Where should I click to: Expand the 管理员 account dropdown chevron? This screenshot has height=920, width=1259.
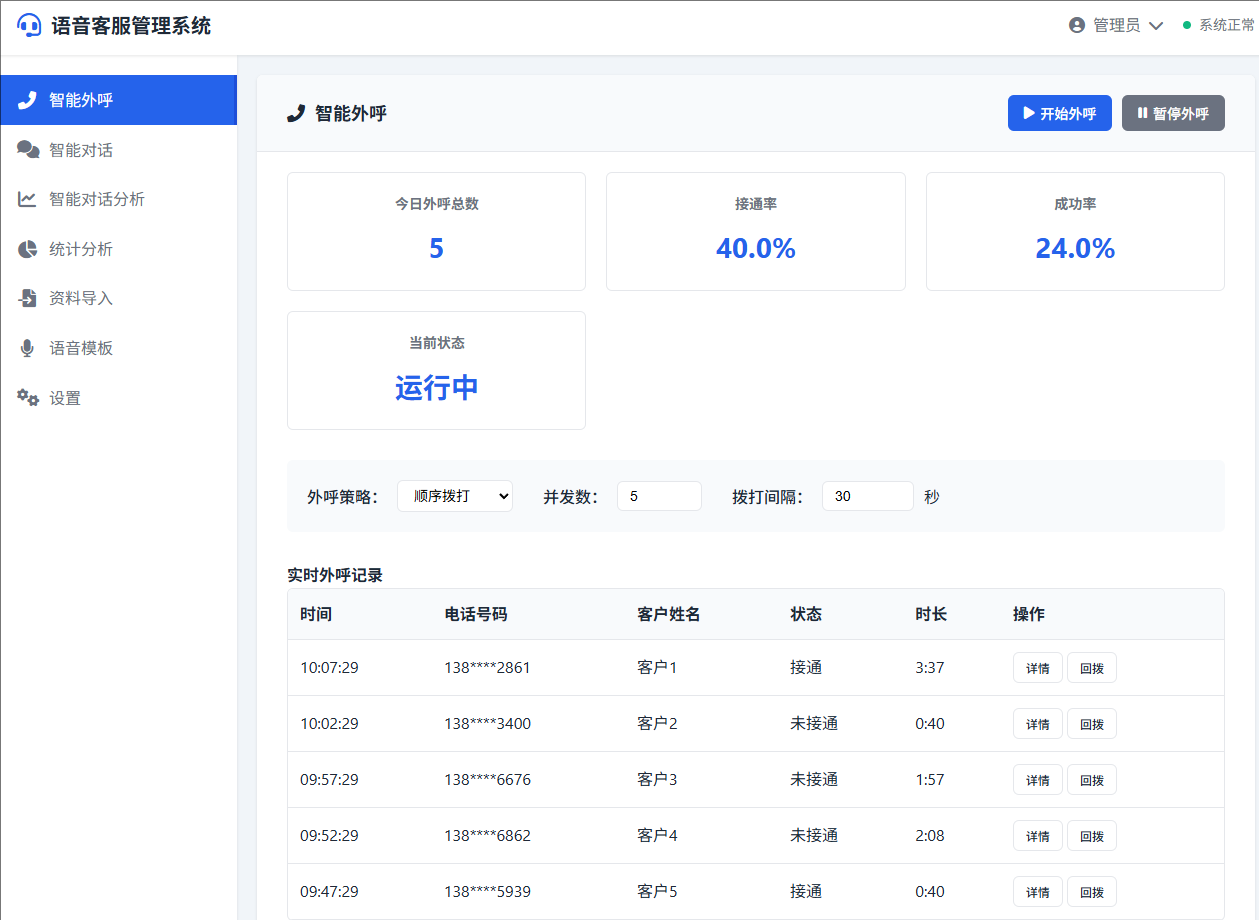point(1156,26)
